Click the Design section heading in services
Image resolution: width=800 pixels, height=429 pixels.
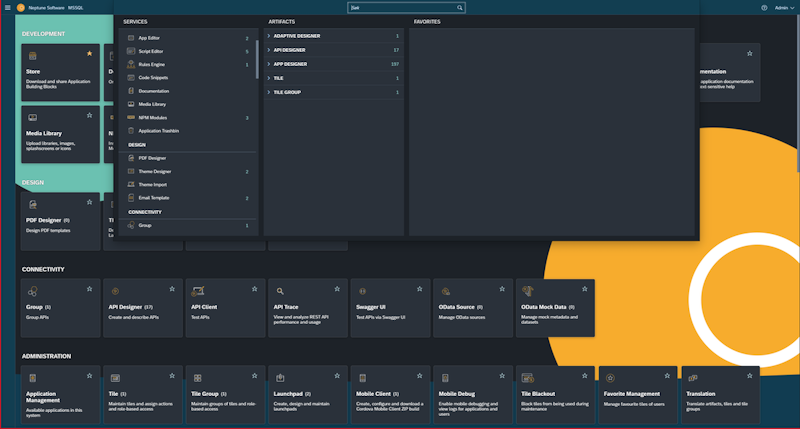point(137,145)
